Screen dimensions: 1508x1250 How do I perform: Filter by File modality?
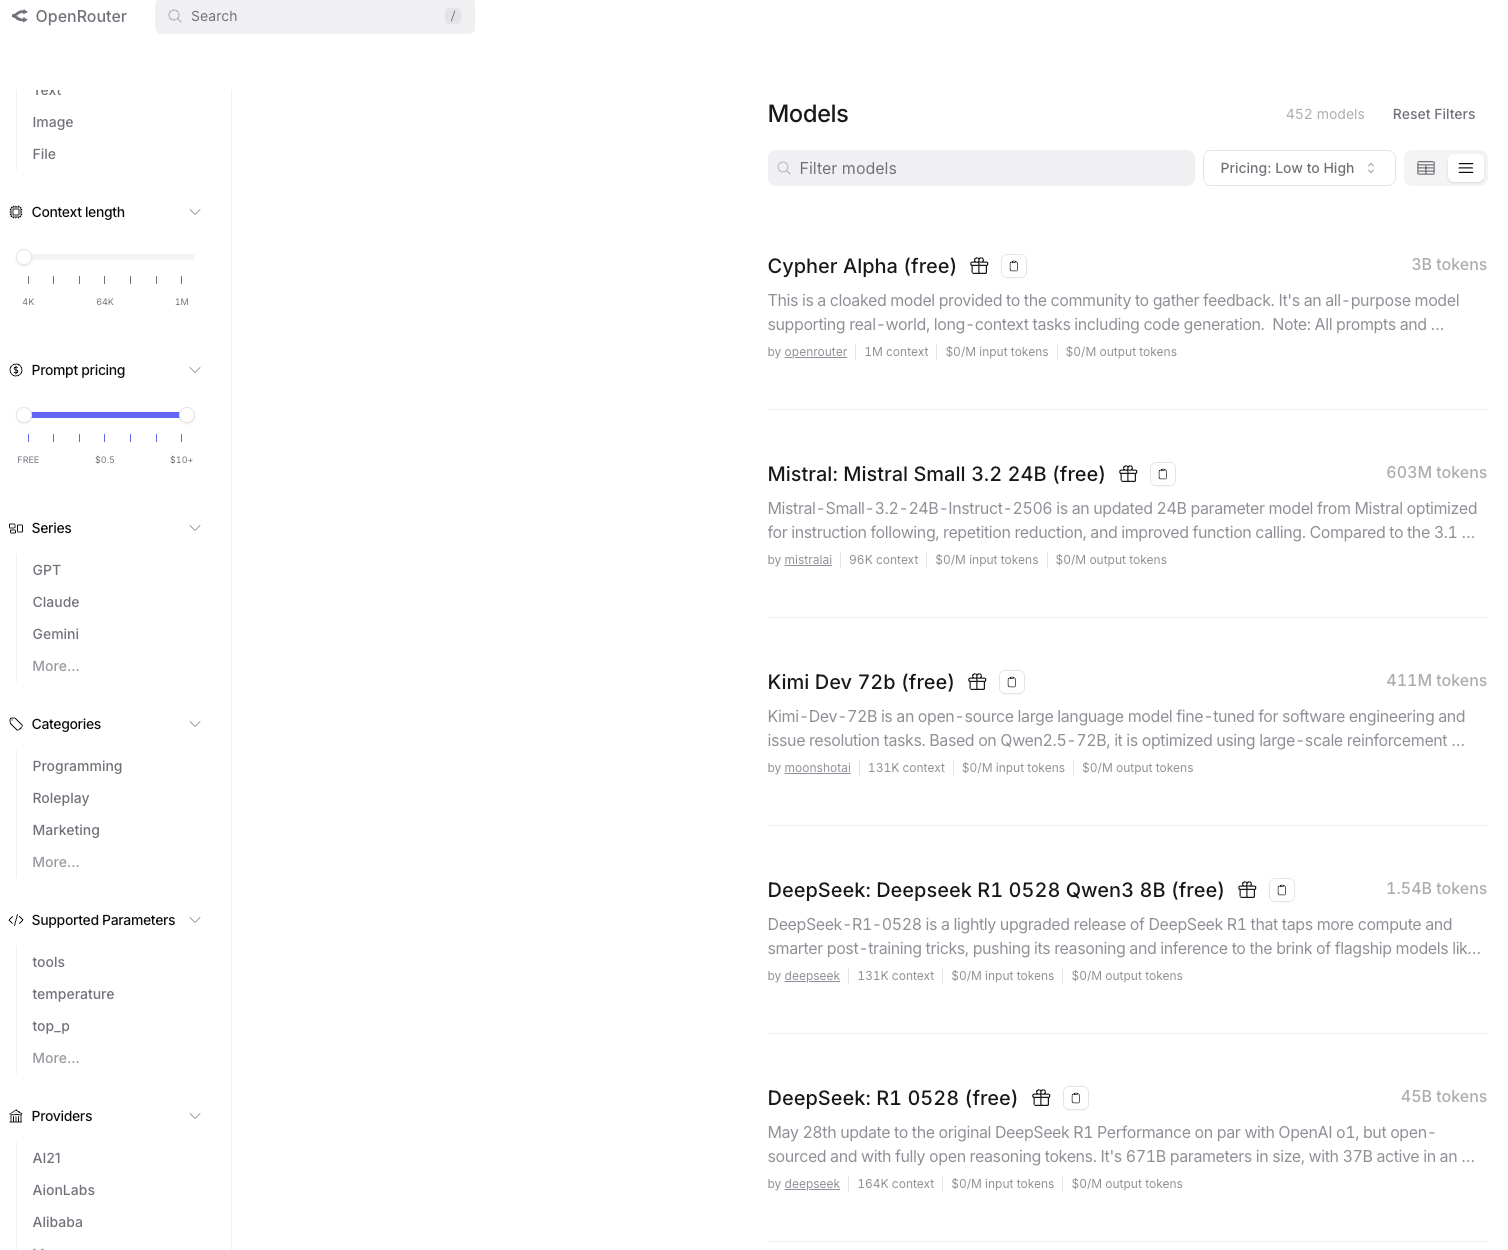[x=44, y=154]
